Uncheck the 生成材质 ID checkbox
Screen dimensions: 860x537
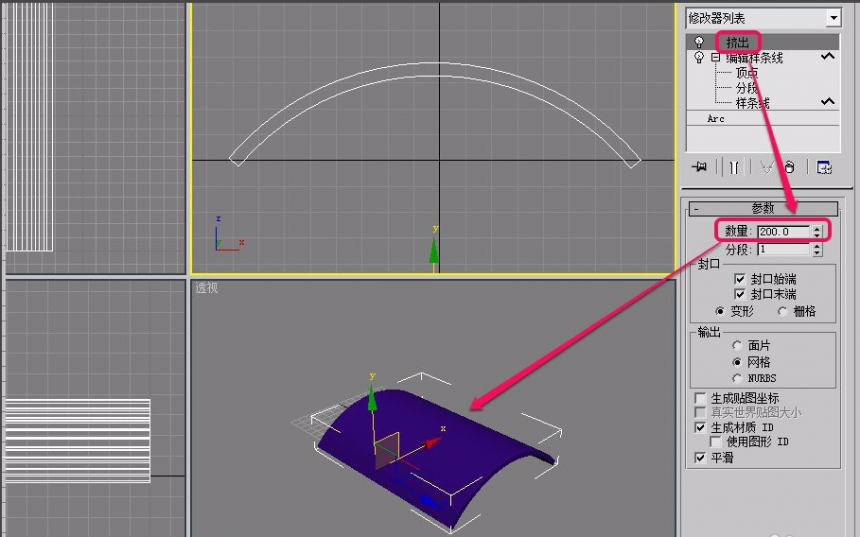pyautogui.click(x=700, y=427)
